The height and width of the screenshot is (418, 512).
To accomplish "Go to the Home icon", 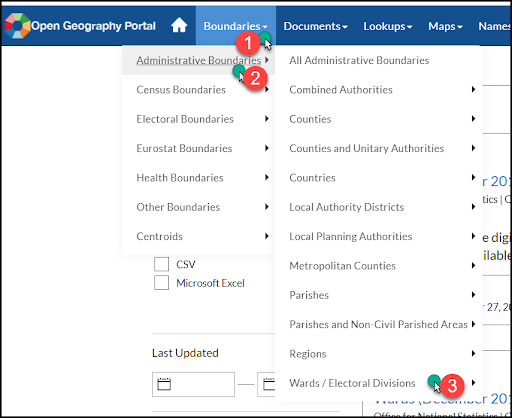I will (179, 25).
